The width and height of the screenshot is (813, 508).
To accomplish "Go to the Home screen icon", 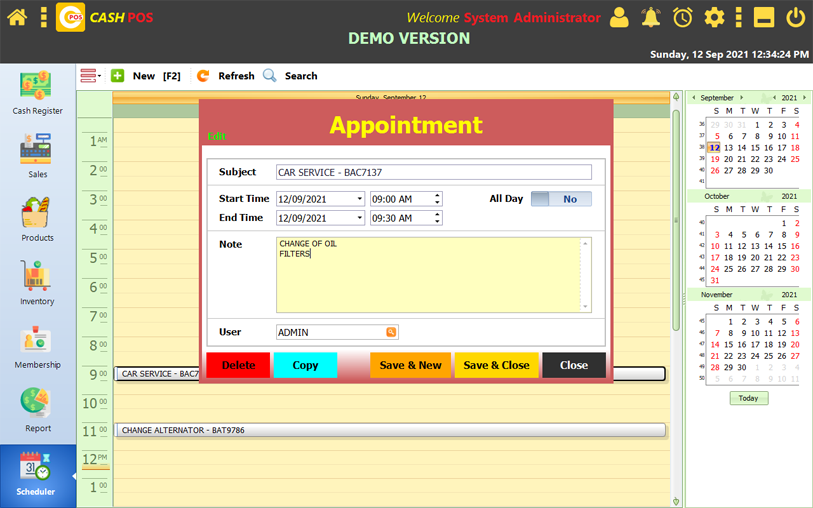I will (17, 17).
